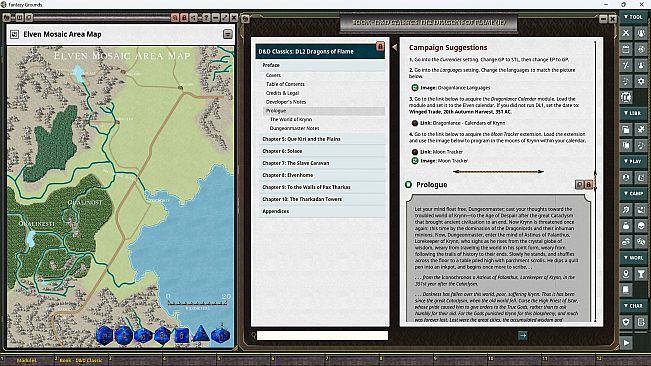Open the character portrait icon under PLAY

[626, 178]
